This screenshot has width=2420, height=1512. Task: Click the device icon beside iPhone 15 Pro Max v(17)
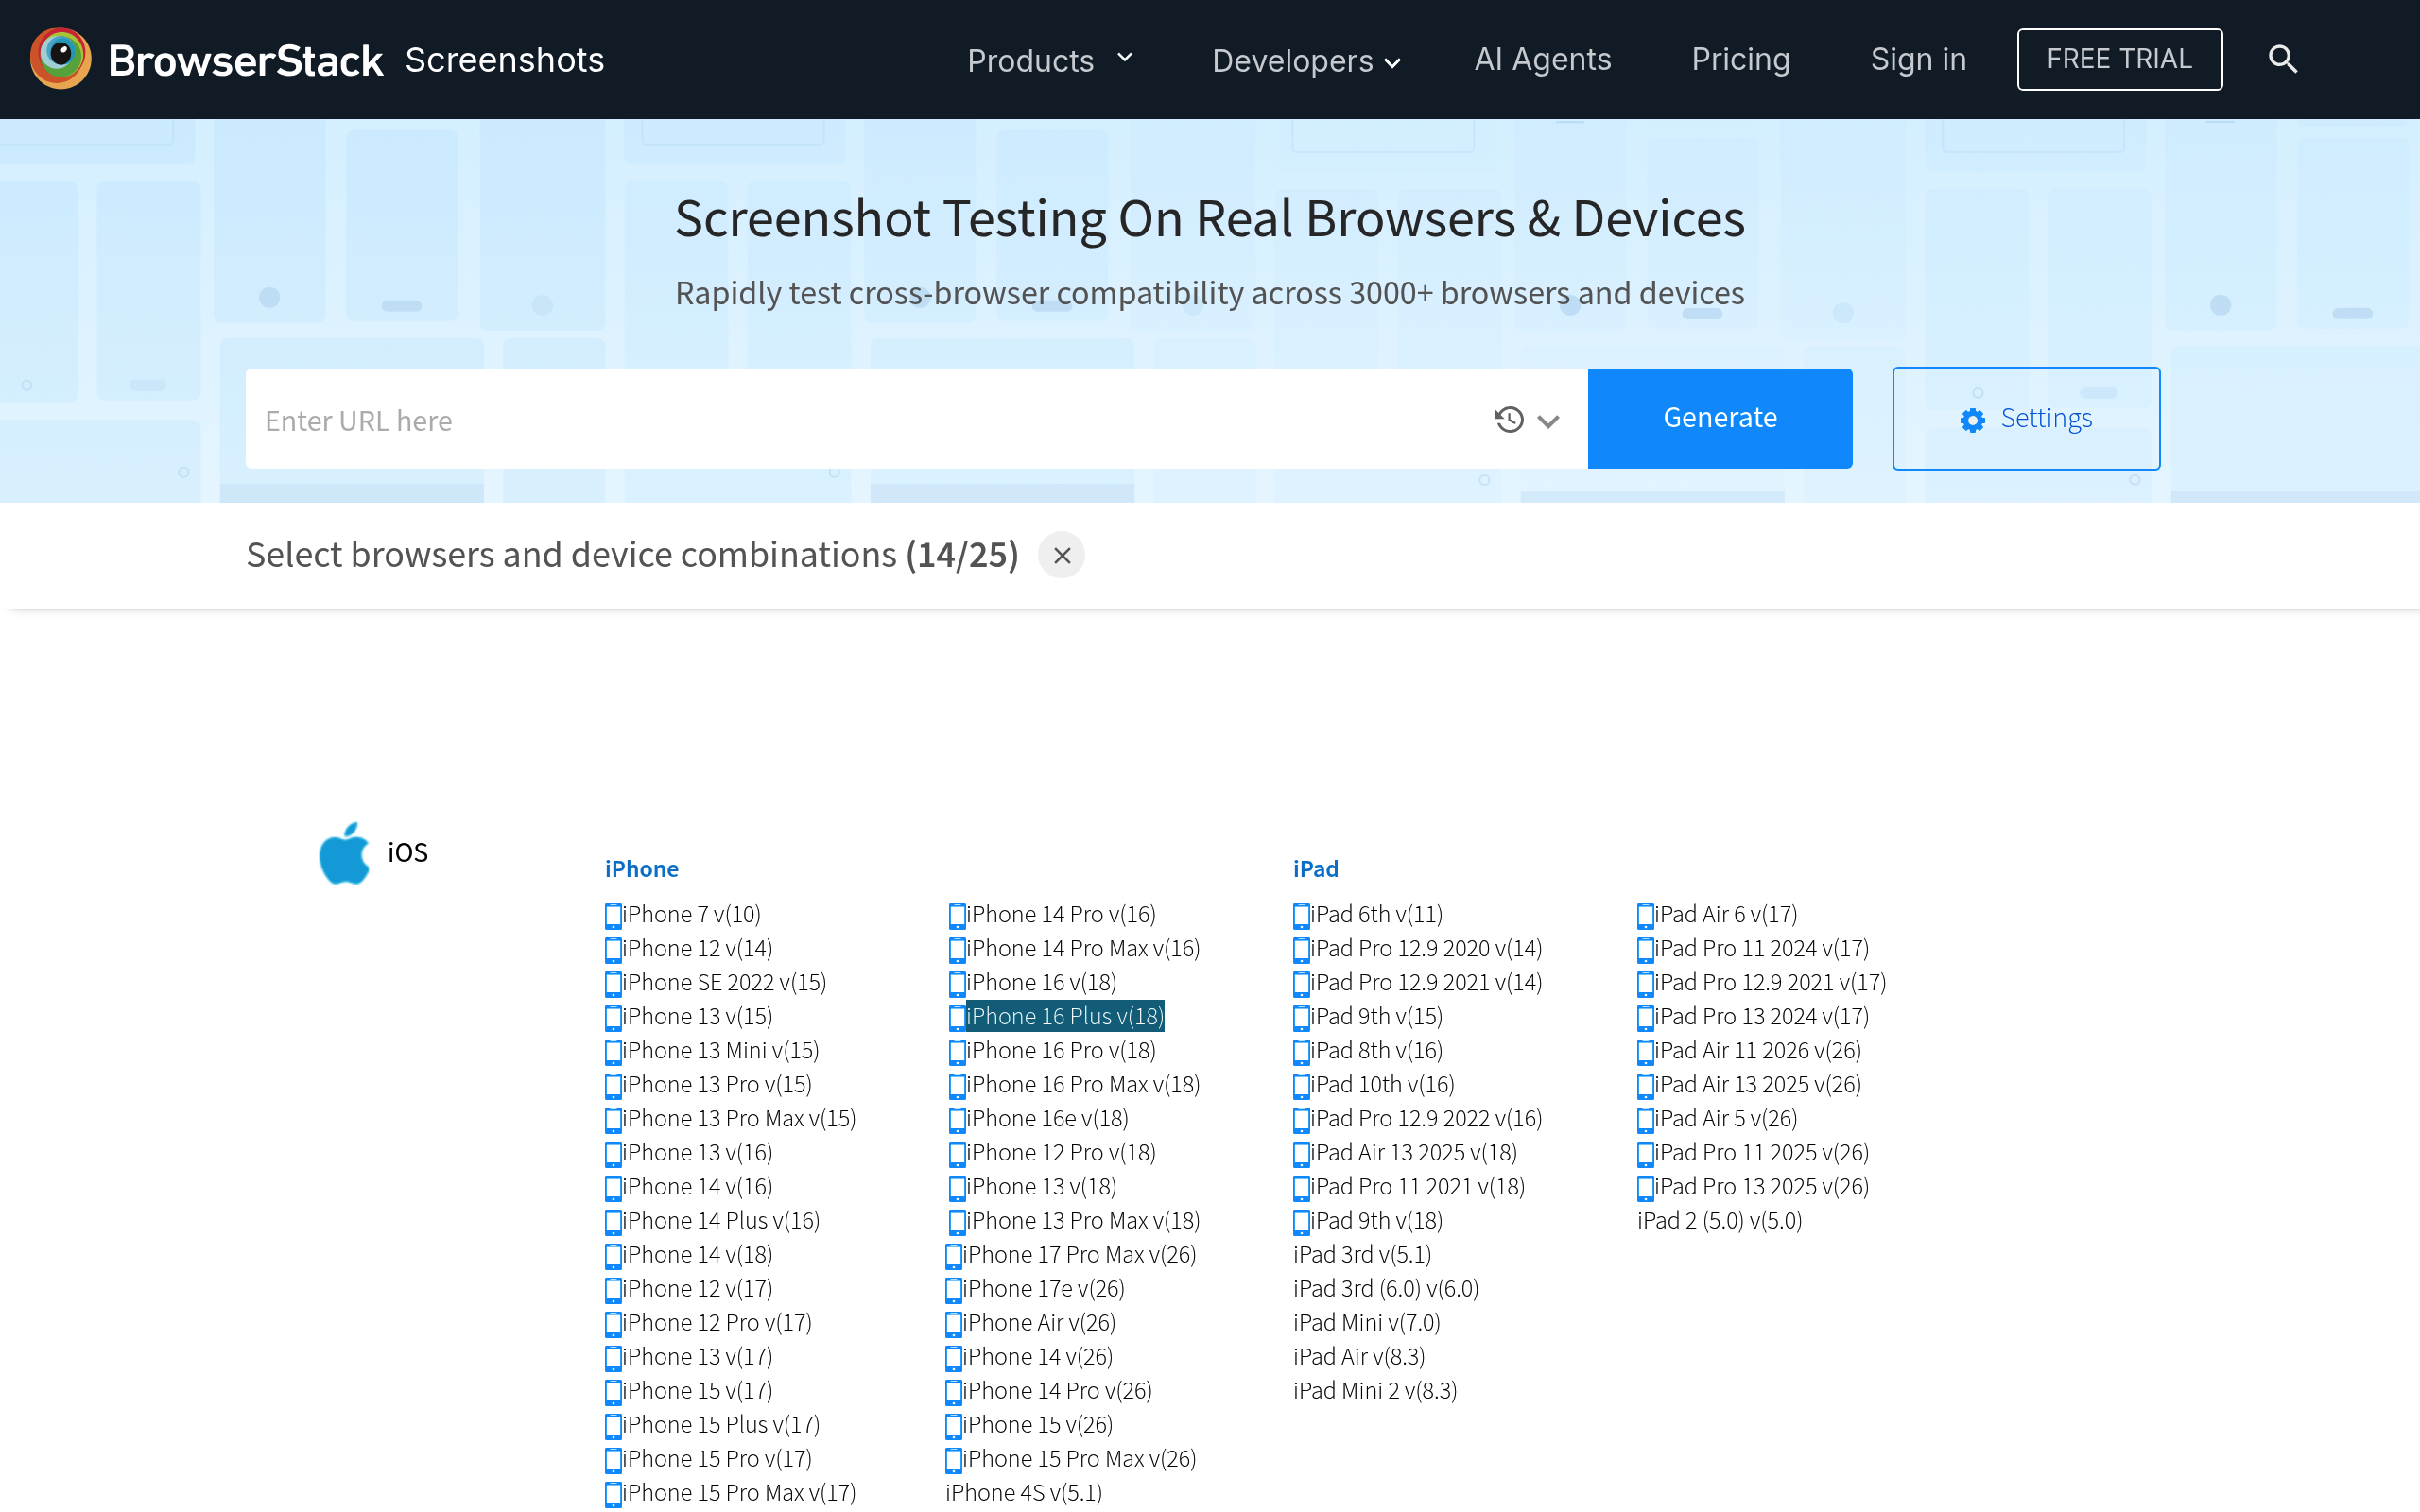(613, 1493)
